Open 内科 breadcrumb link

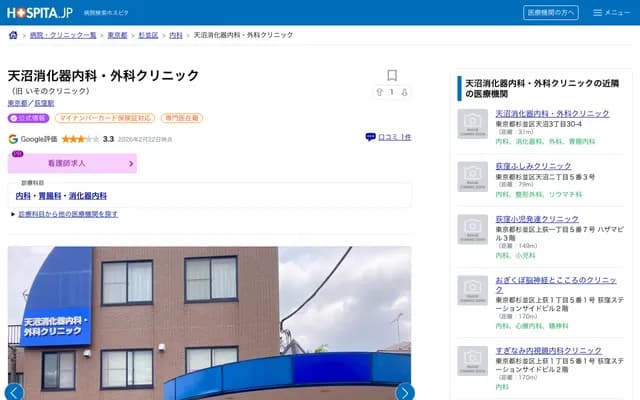tap(176, 35)
